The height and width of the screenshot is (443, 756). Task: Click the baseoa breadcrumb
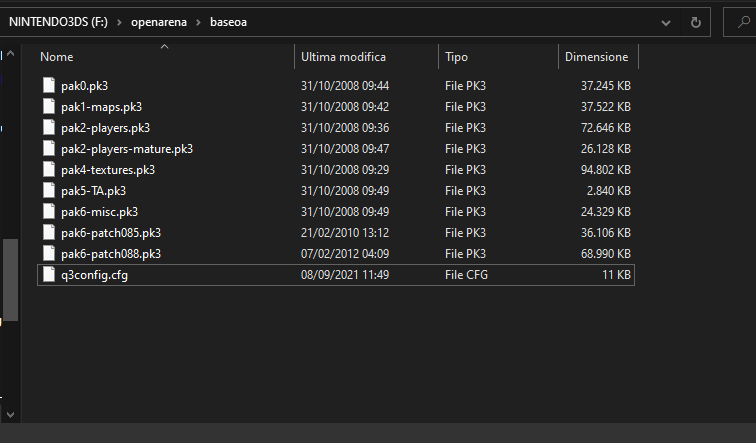coord(229,22)
